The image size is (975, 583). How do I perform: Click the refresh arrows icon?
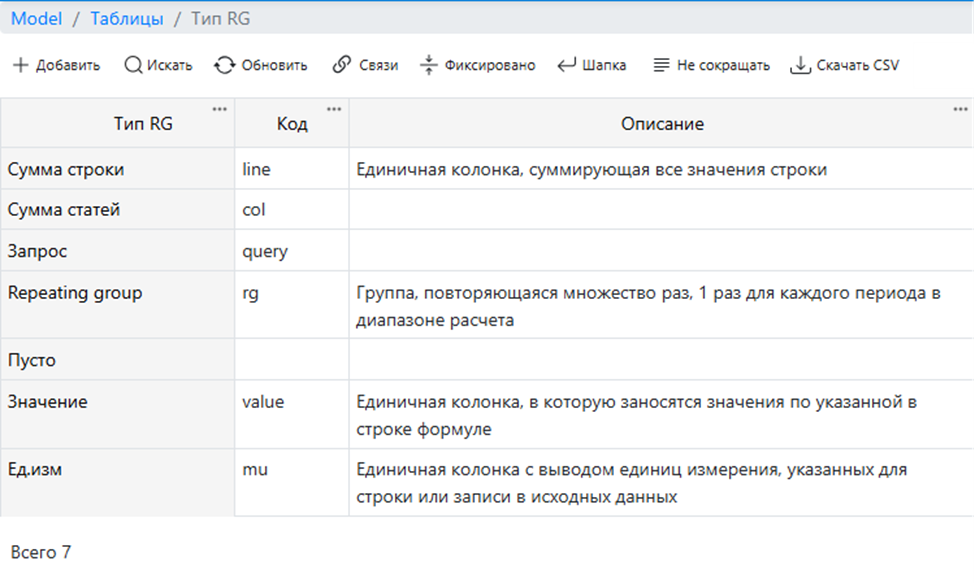click(224, 66)
